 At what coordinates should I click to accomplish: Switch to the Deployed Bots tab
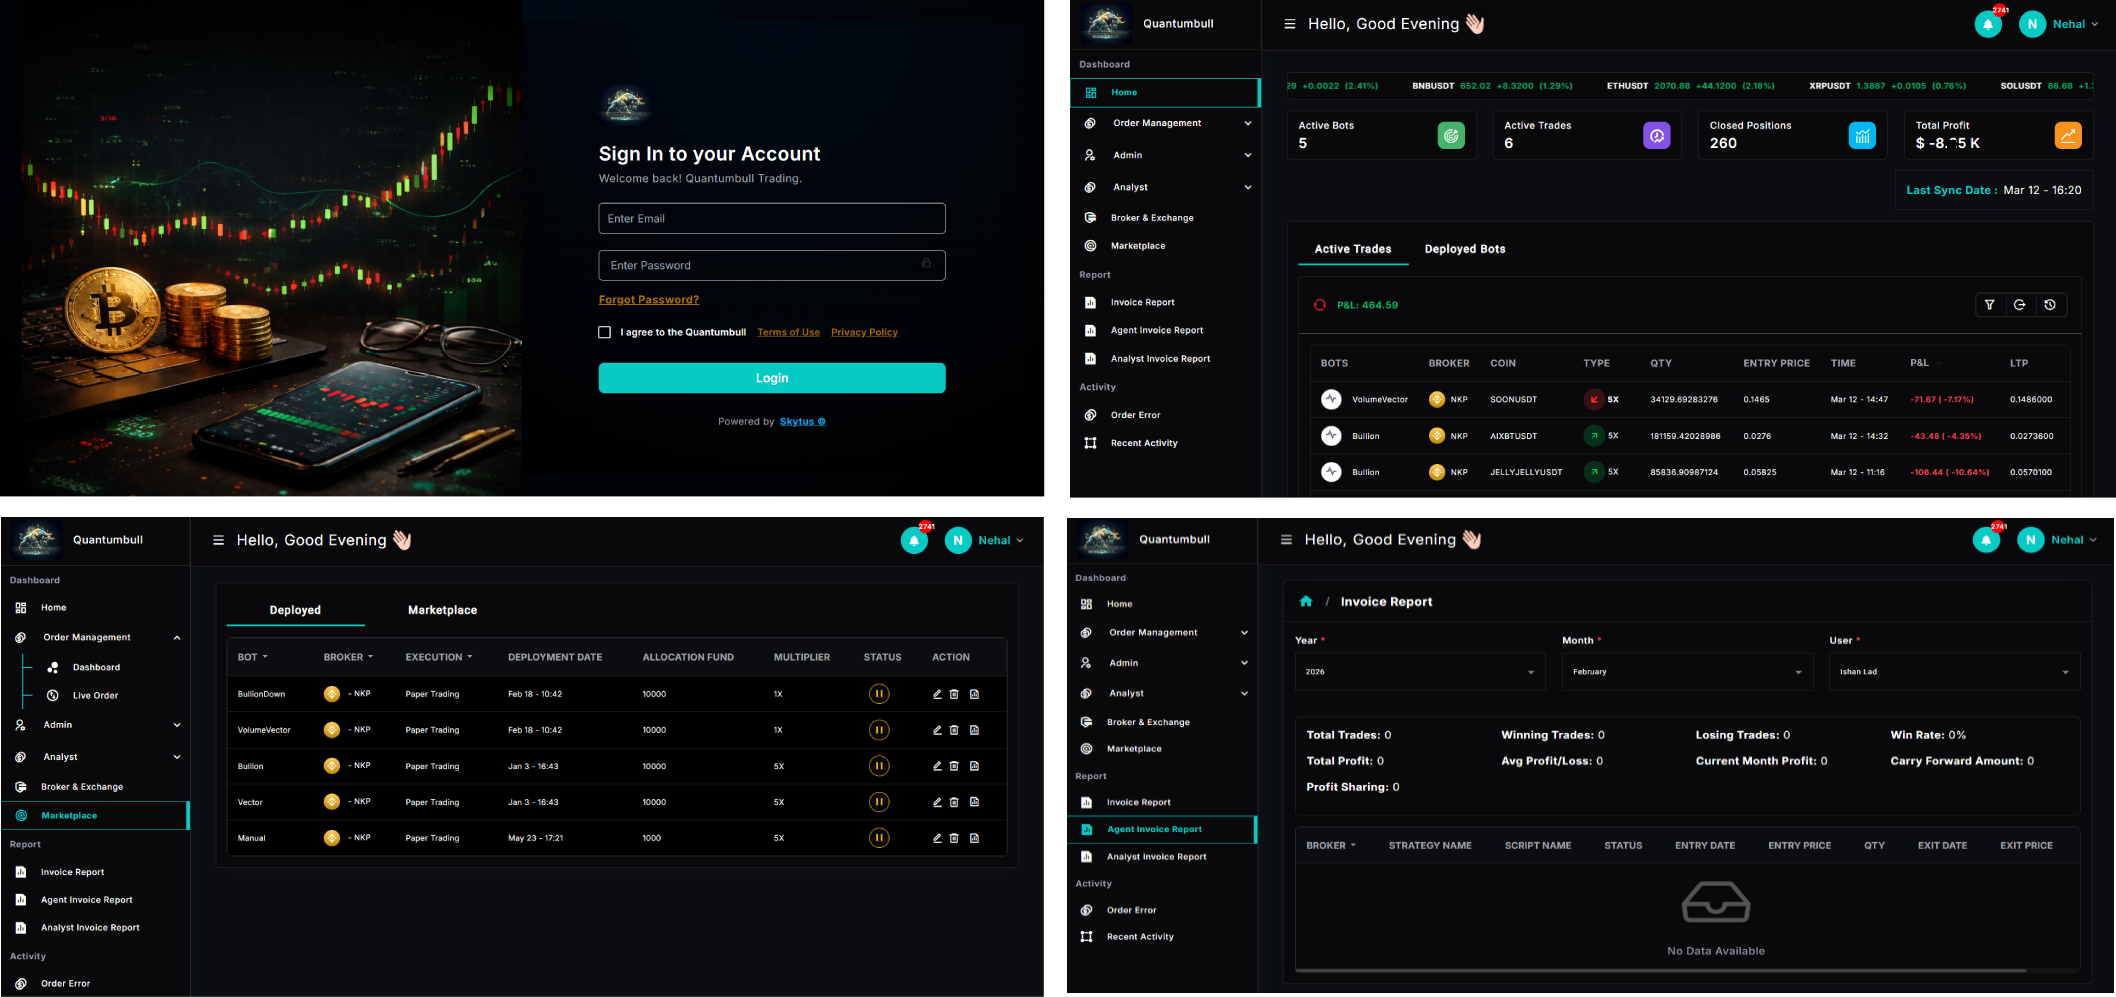[x=1464, y=249]
